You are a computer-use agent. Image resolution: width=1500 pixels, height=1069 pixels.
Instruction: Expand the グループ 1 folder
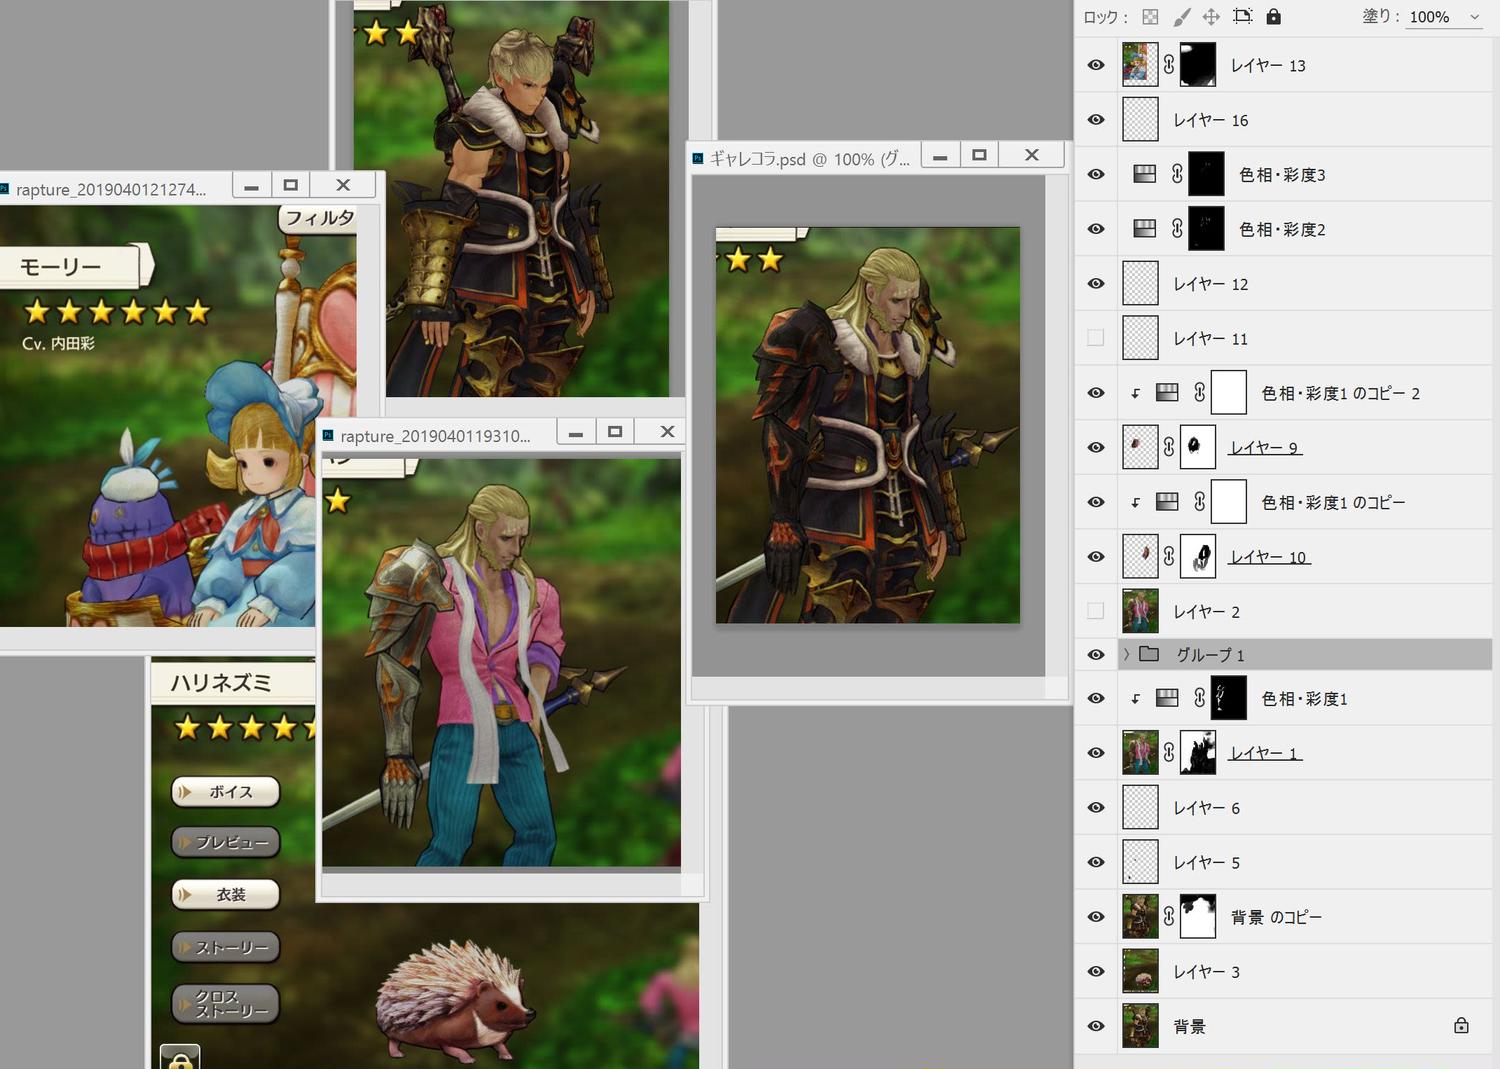tap(1126, 654)
